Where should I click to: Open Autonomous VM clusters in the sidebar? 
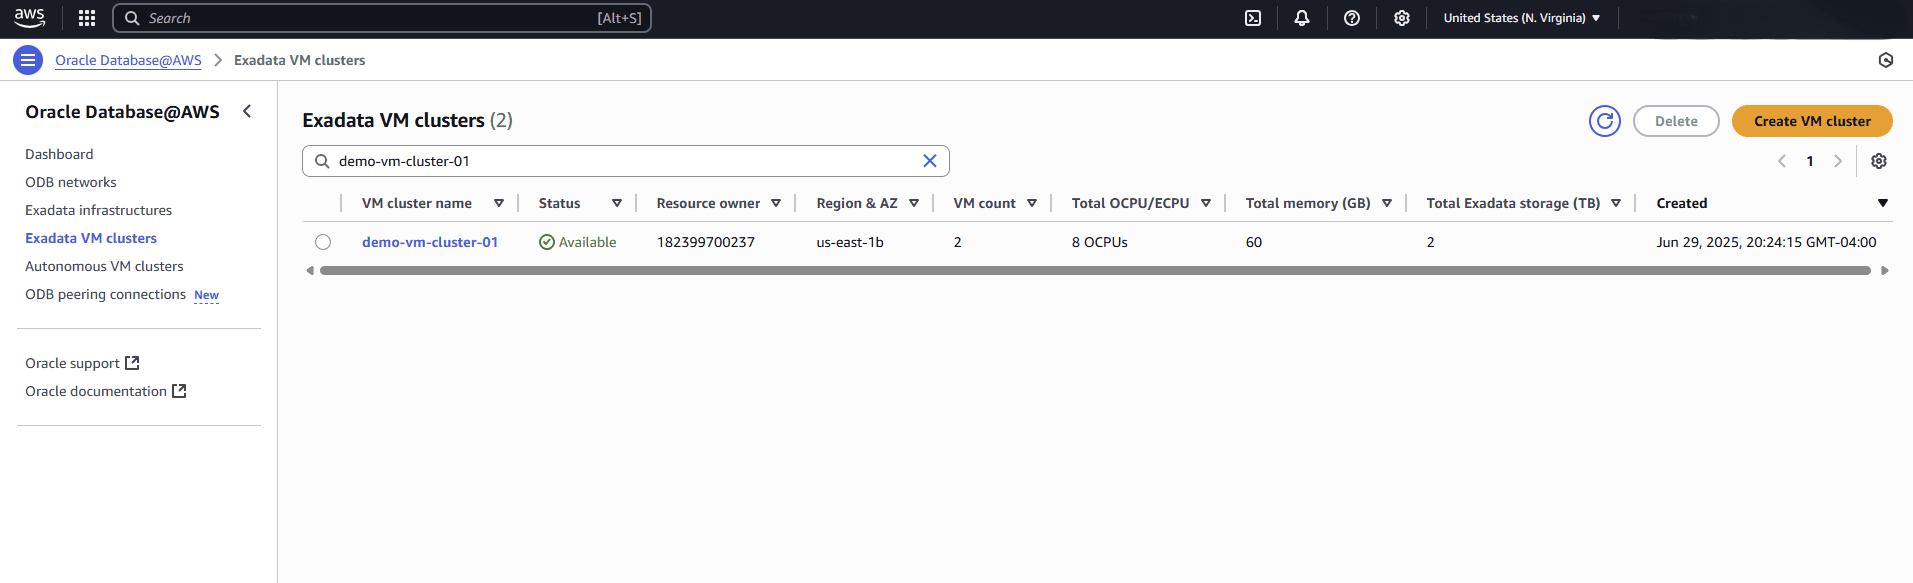tap(104, 266)
